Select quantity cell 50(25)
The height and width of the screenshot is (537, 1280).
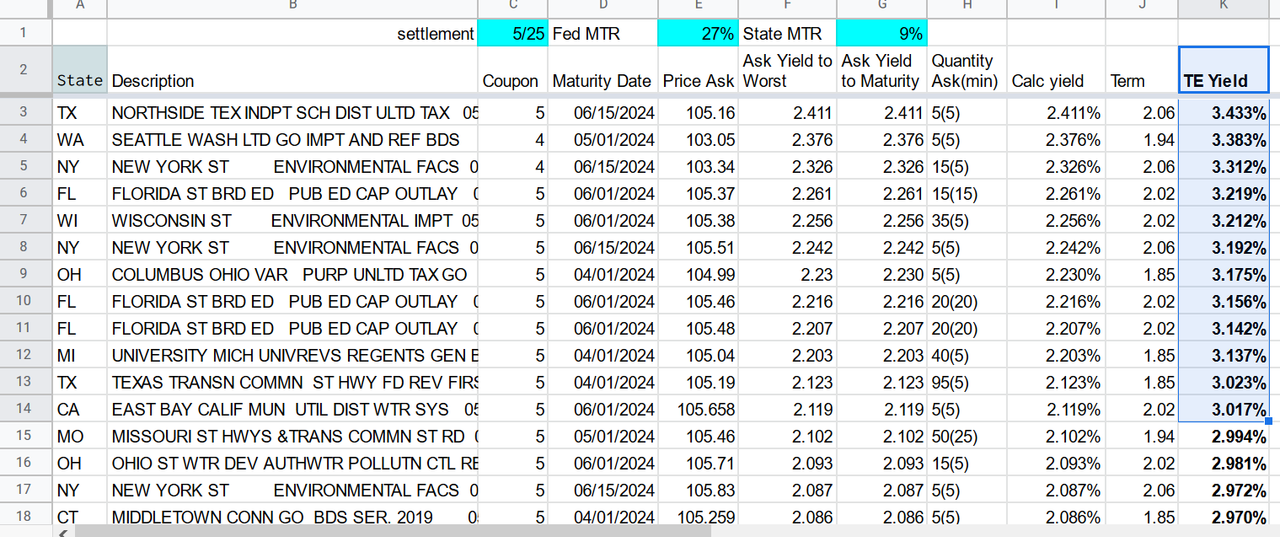click(x=966, y=436)
